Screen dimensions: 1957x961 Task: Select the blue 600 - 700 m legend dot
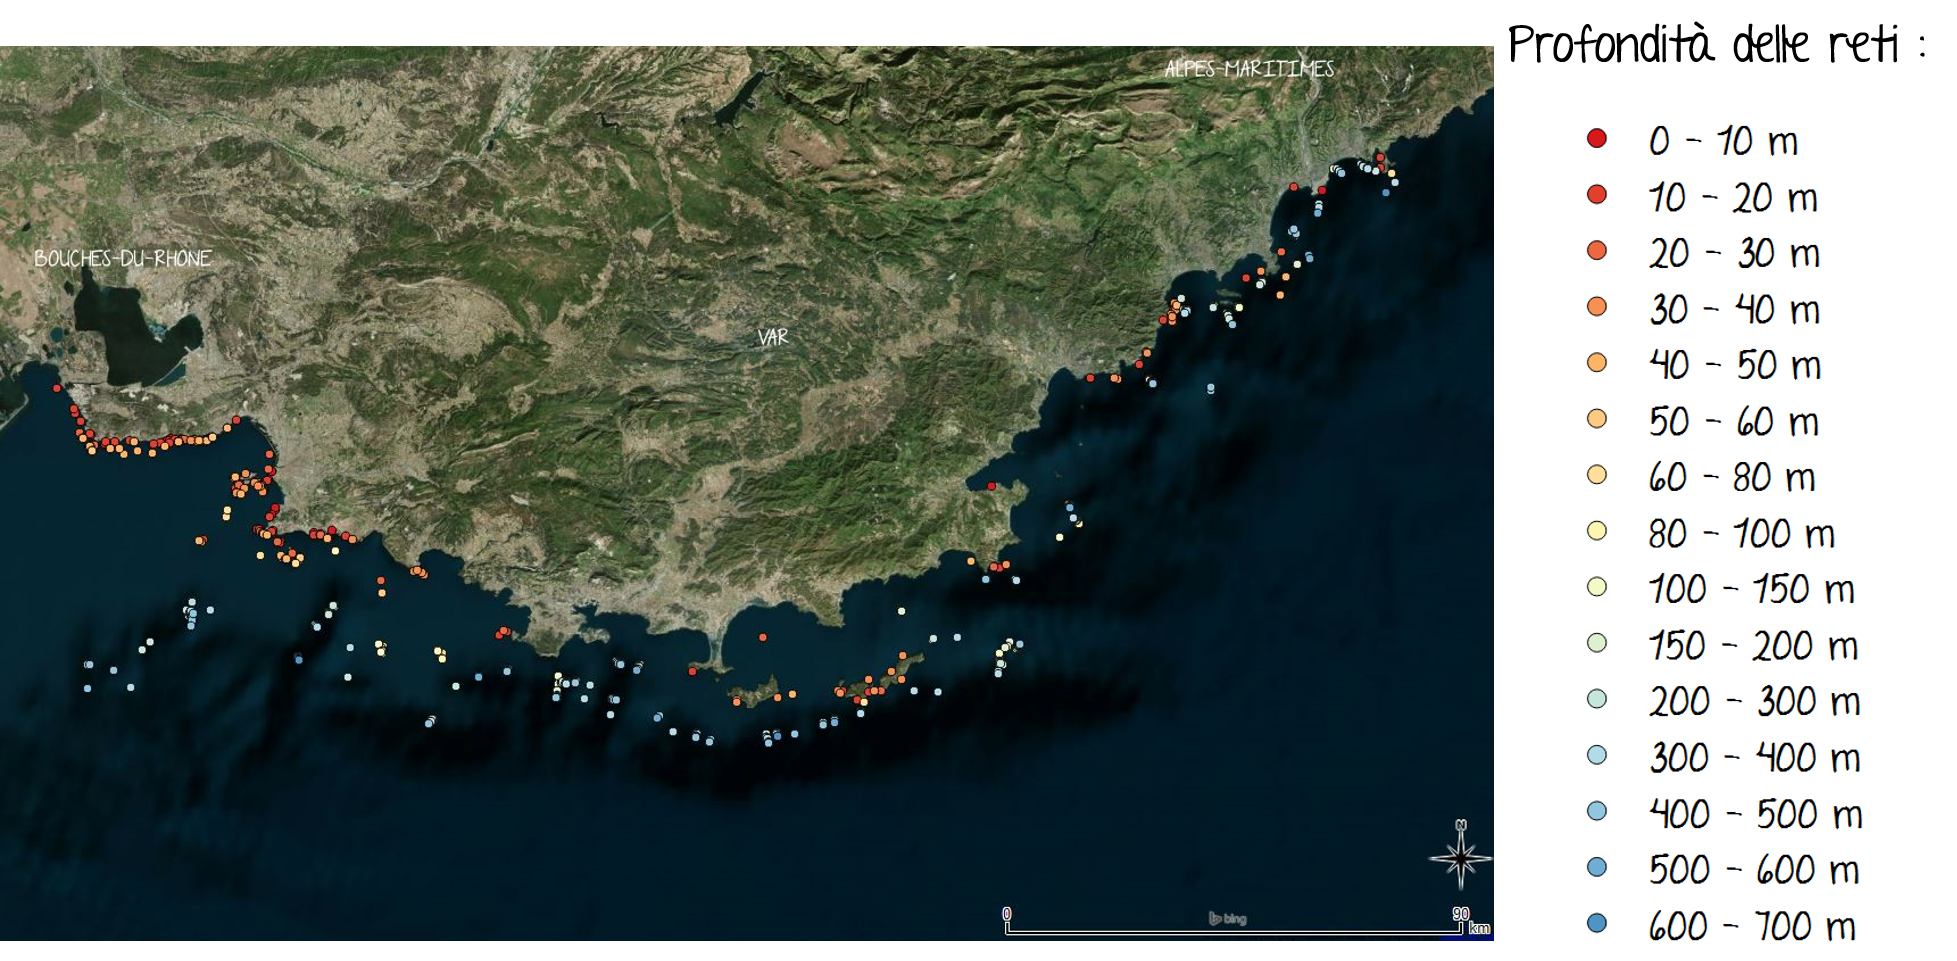coord(1596,923)
